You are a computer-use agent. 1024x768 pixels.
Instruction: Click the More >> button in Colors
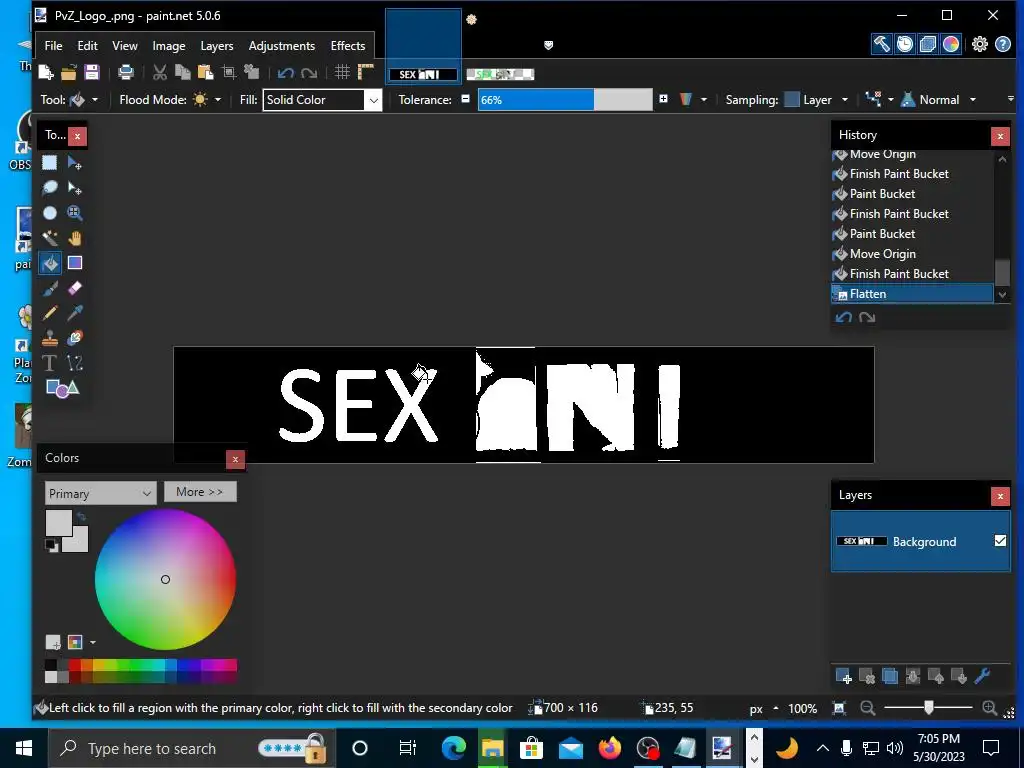coord(200,492)
